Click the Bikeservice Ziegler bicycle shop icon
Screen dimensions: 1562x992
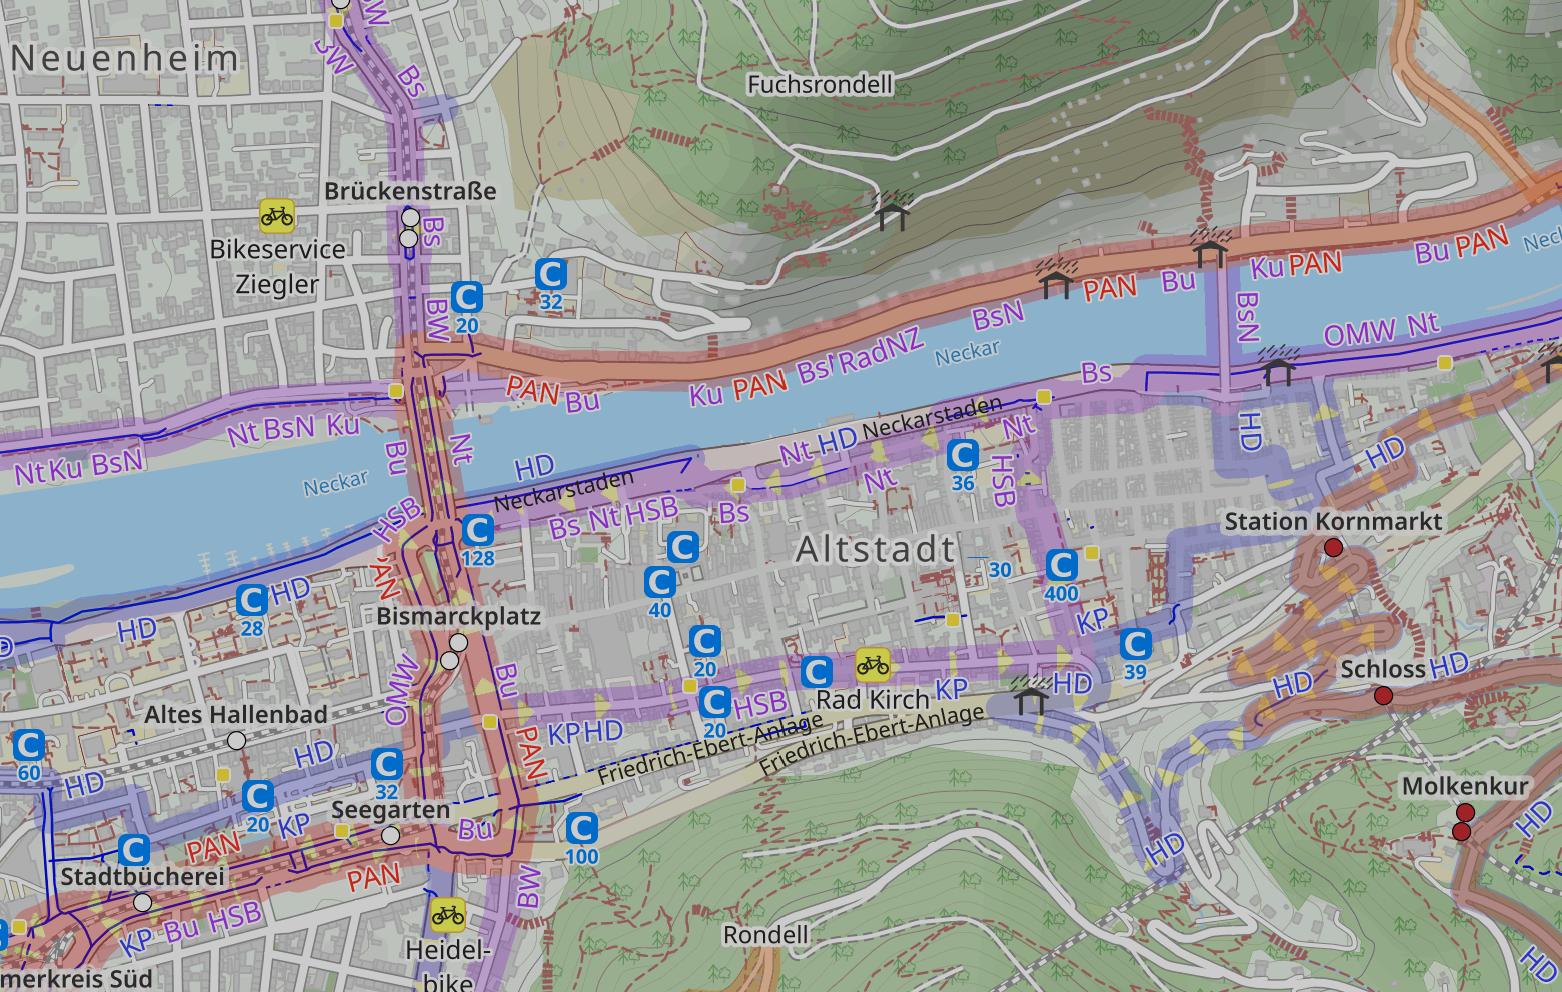click(277, 215)
